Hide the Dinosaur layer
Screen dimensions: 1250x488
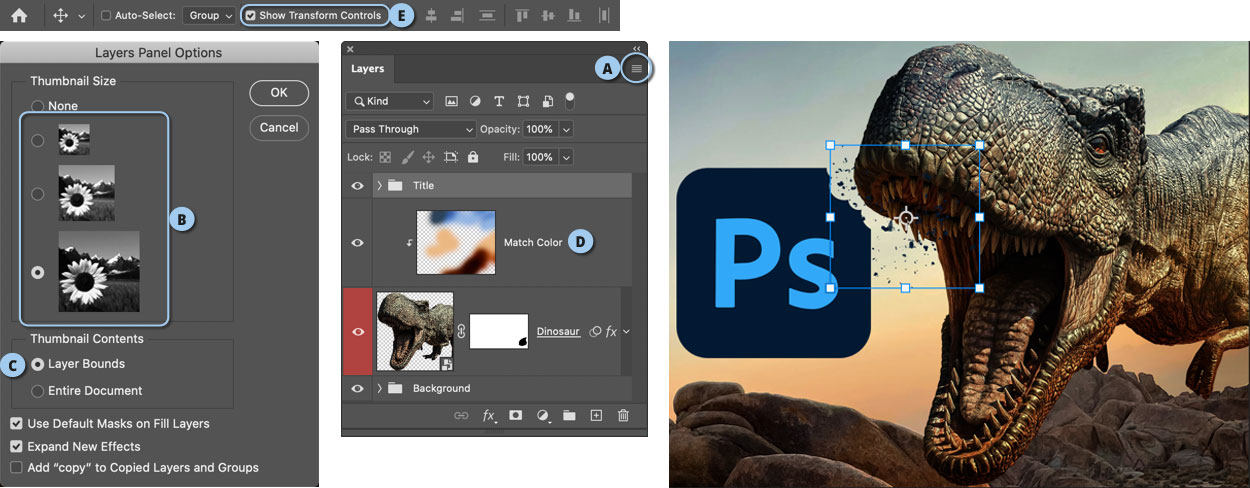point(357,331)
